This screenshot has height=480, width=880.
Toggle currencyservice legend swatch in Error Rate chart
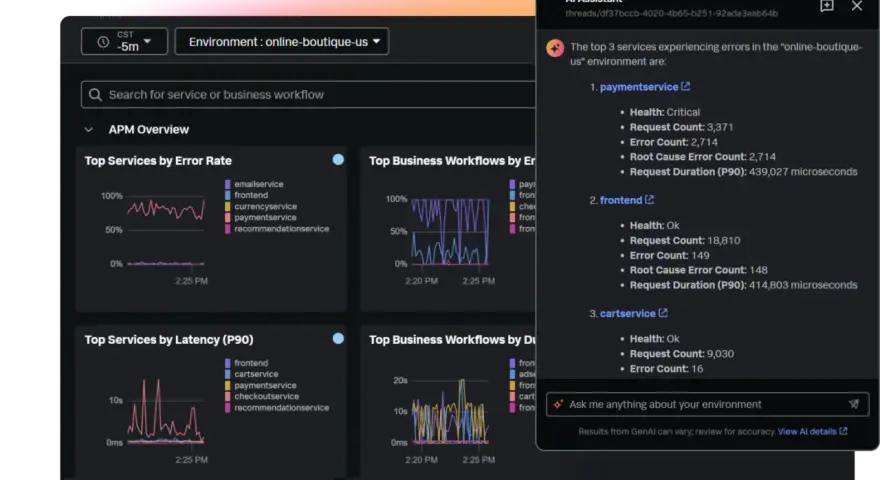point(228,207)
